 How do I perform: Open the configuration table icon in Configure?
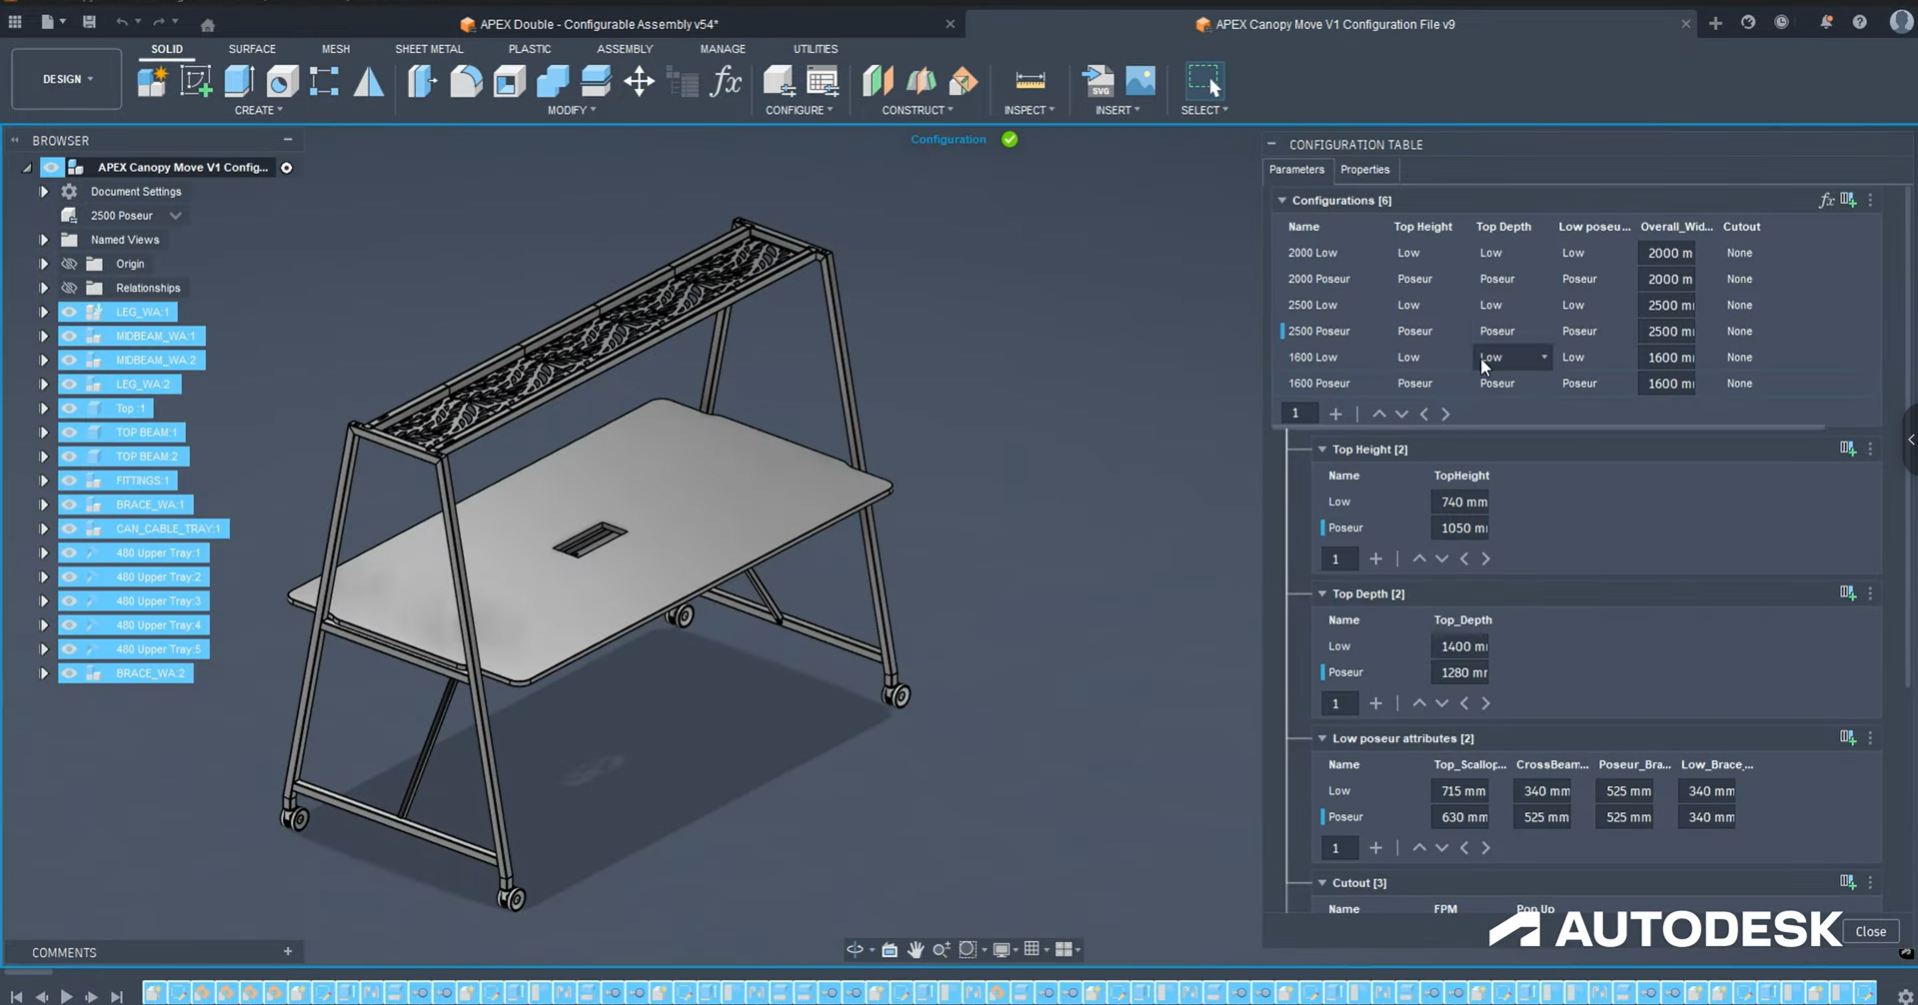click(x=822, y=80)
